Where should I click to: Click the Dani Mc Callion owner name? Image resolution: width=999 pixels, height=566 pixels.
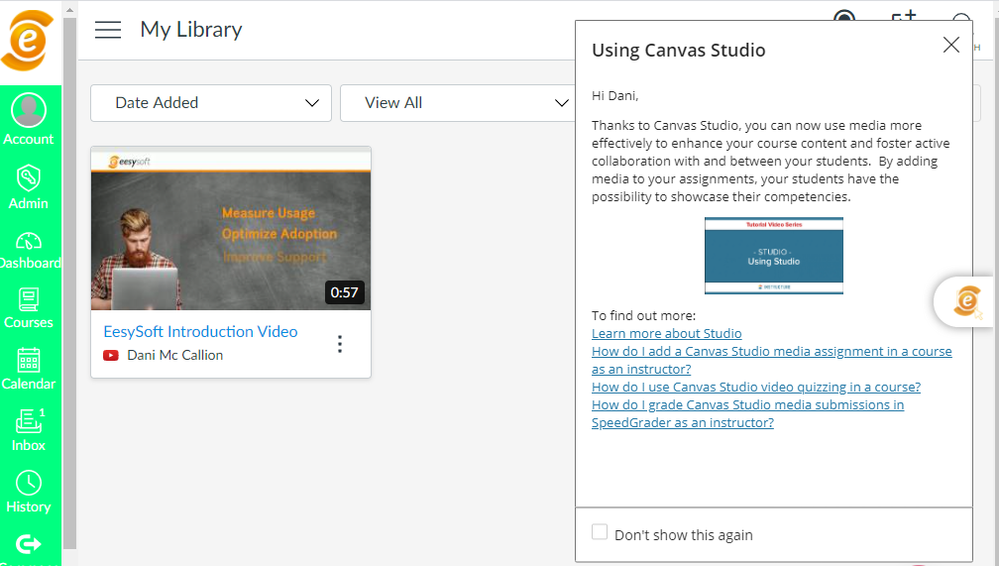(175, 356)
